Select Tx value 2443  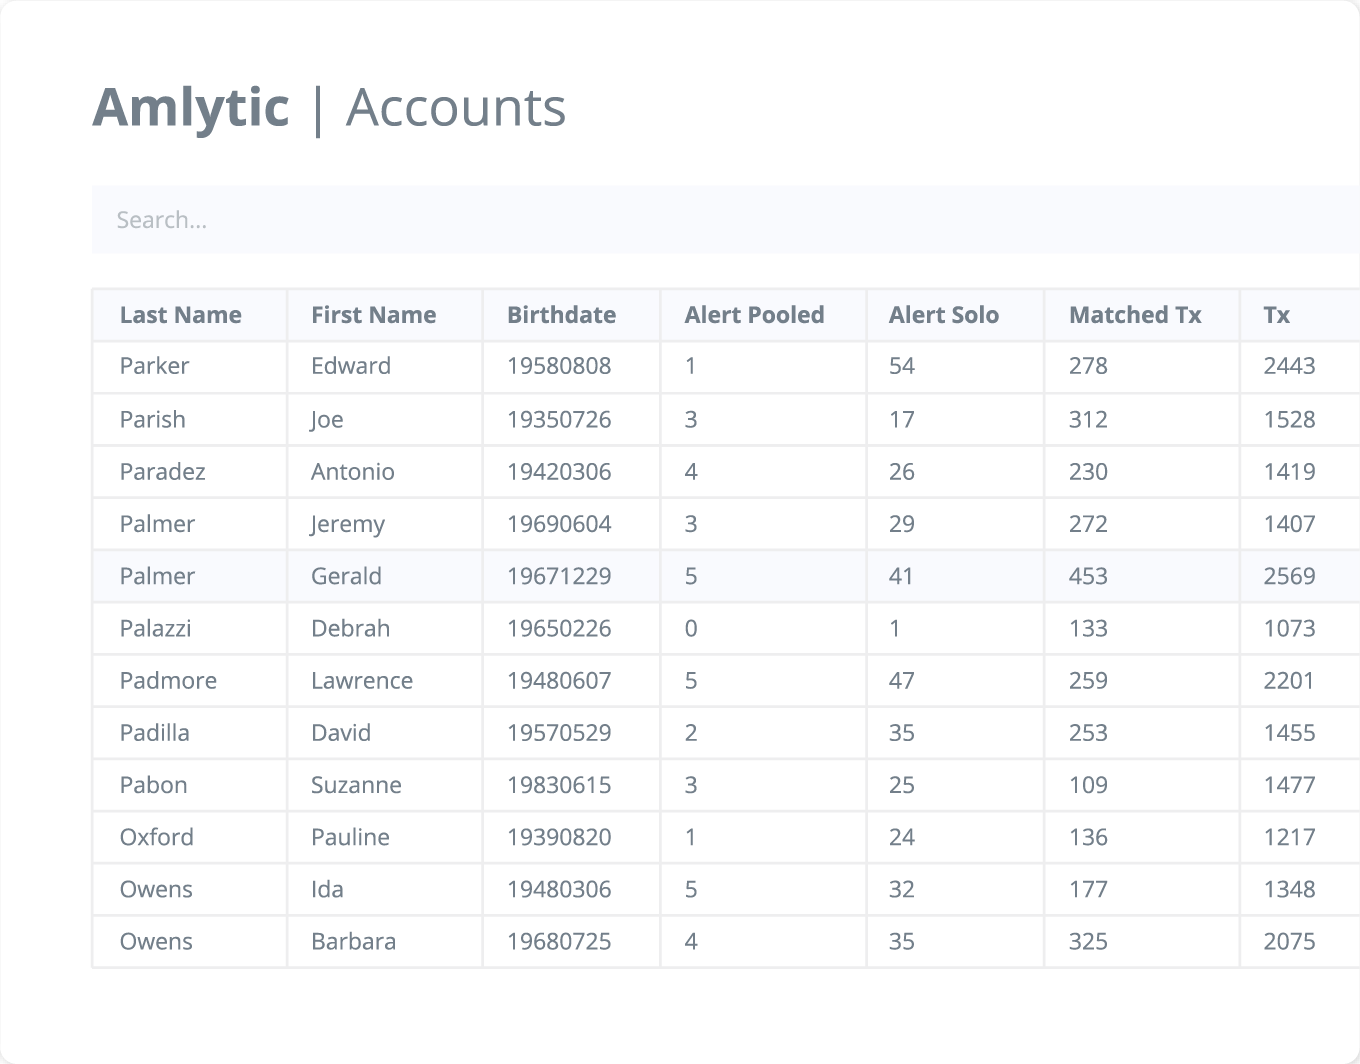tap(1289, 366)
